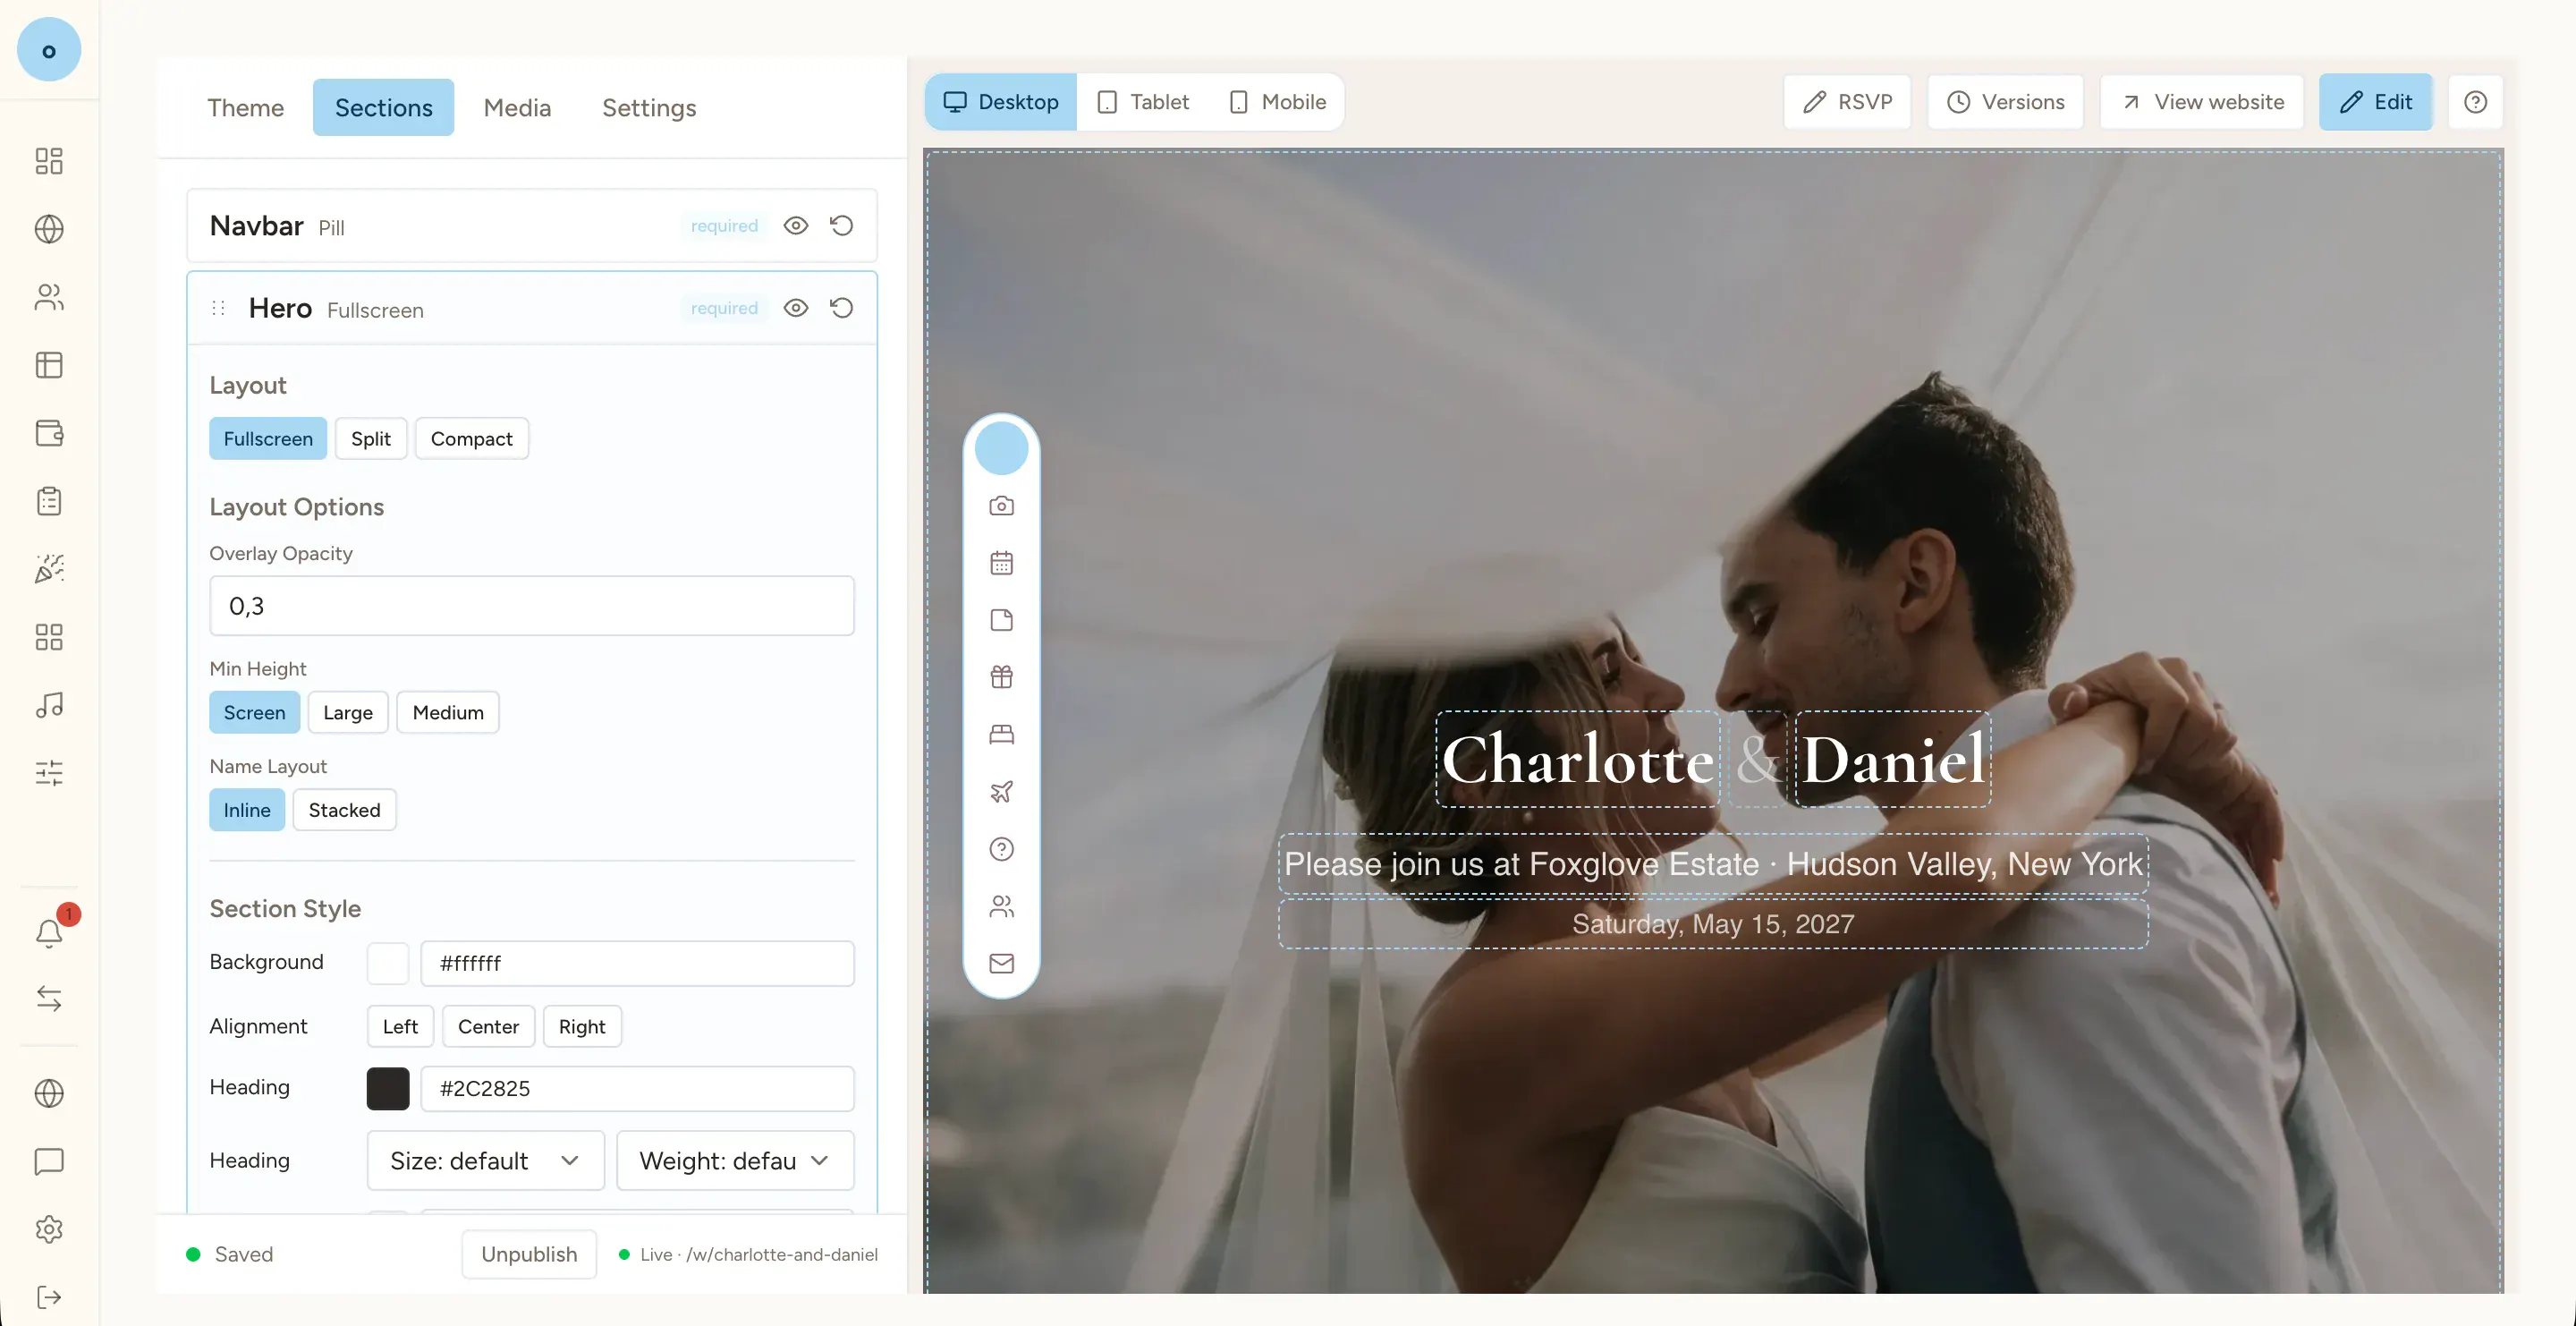
Task: Open the Versions history button
Action: click(2005, 102)
